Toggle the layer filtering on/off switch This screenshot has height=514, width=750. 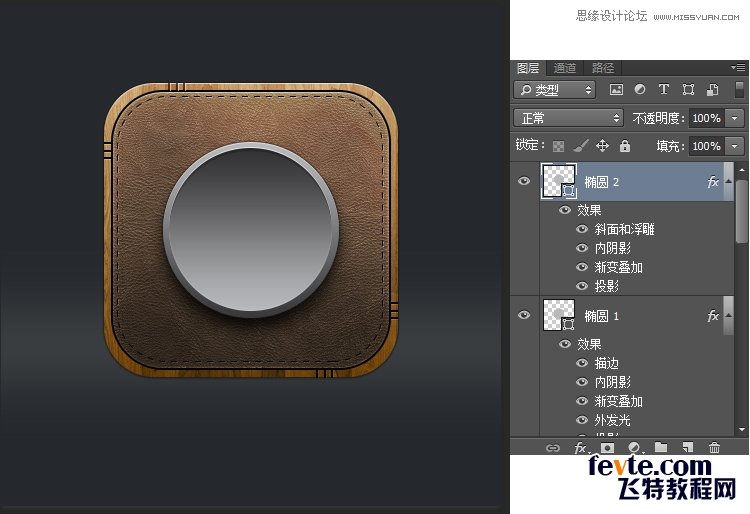point(739,89)
